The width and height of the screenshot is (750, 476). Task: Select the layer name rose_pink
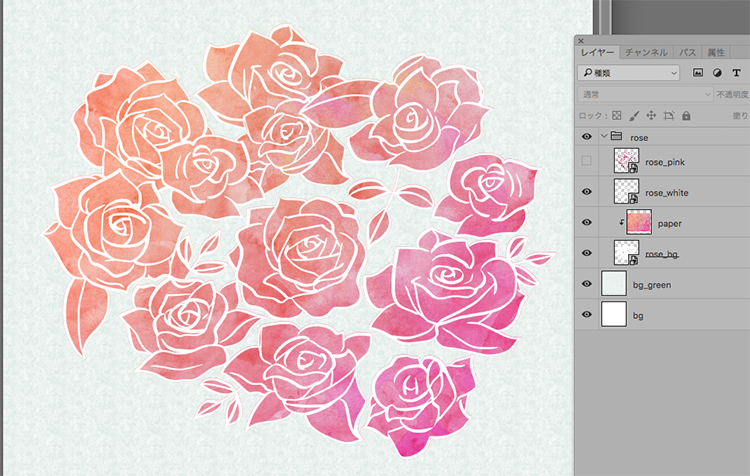coord(665,162)
